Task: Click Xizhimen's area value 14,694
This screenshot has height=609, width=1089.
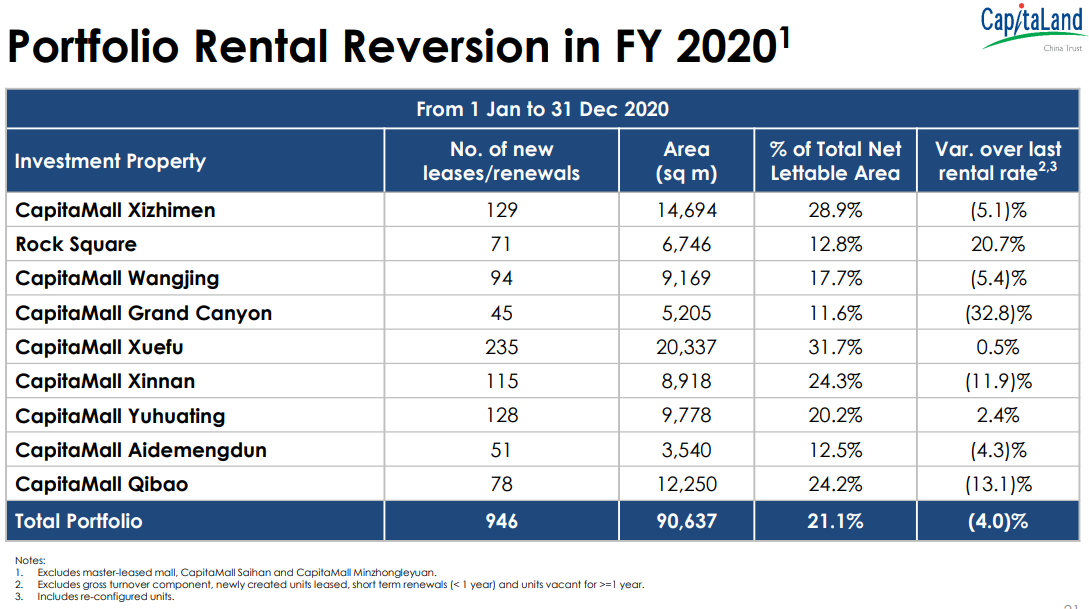Action: (686, 210)
